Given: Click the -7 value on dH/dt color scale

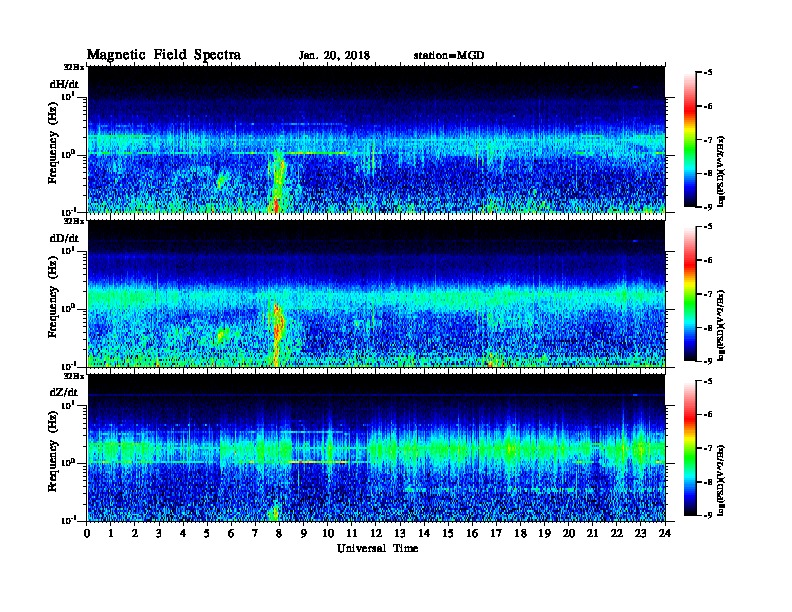Looking at the screenshot, I should pyautogui.click(x=708, y=140).
